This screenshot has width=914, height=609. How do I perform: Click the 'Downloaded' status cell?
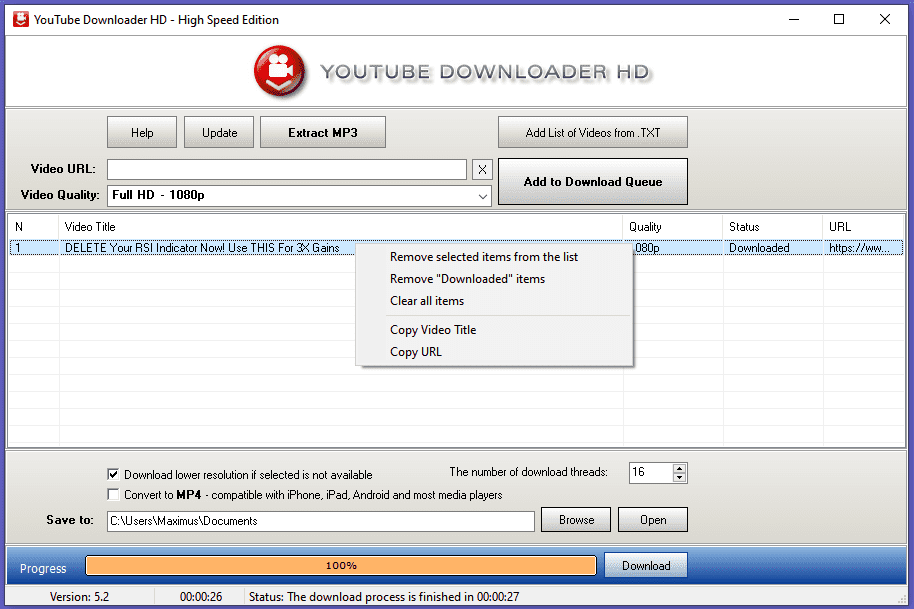pyautogui.click(x=759, y=248)
